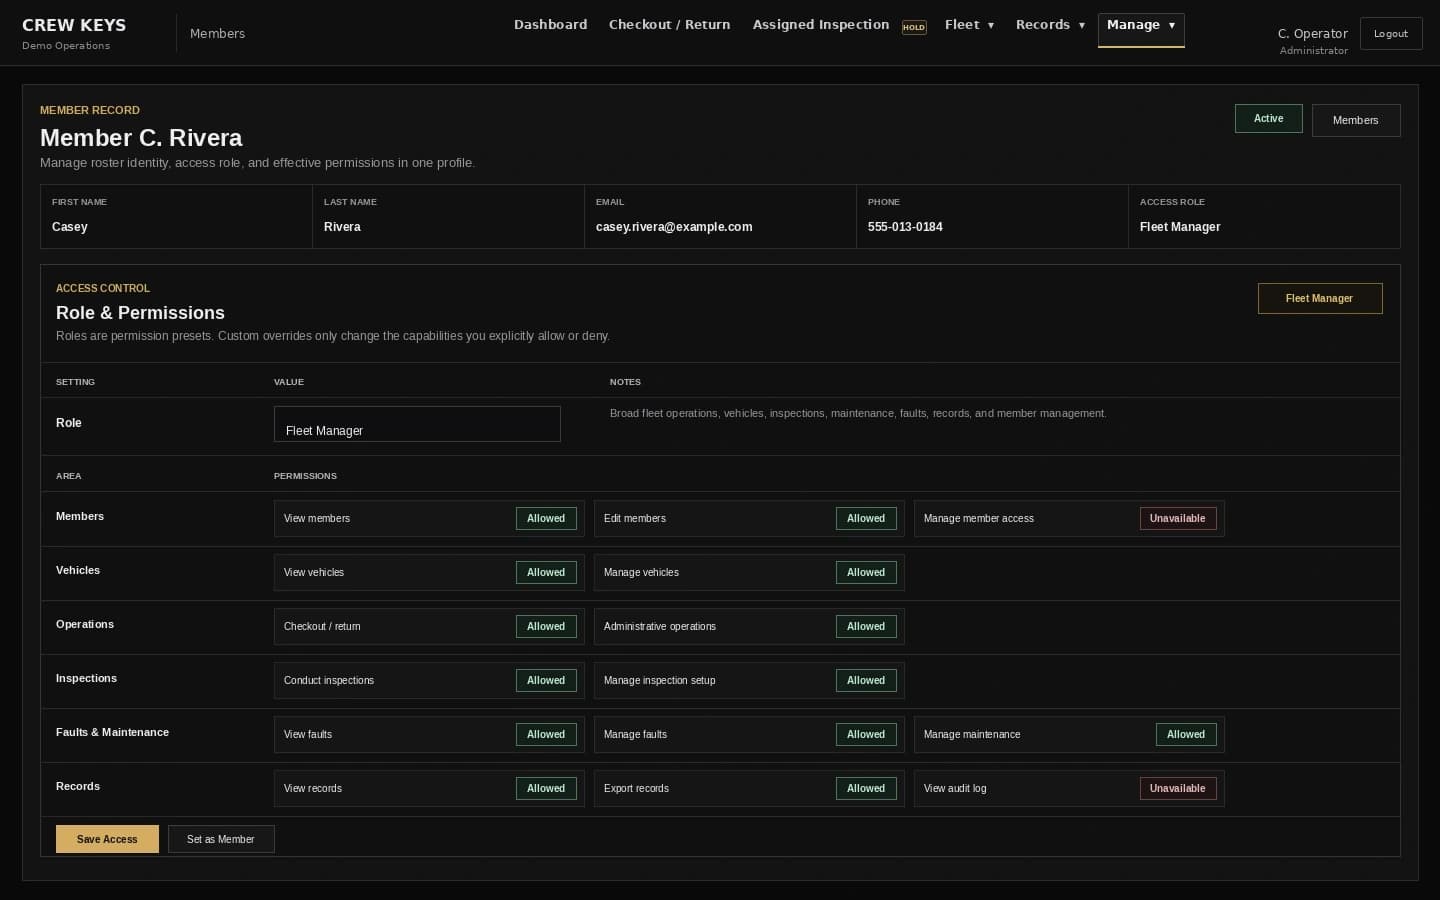
Task: Go to the Dashboard page
Action: 550,25
